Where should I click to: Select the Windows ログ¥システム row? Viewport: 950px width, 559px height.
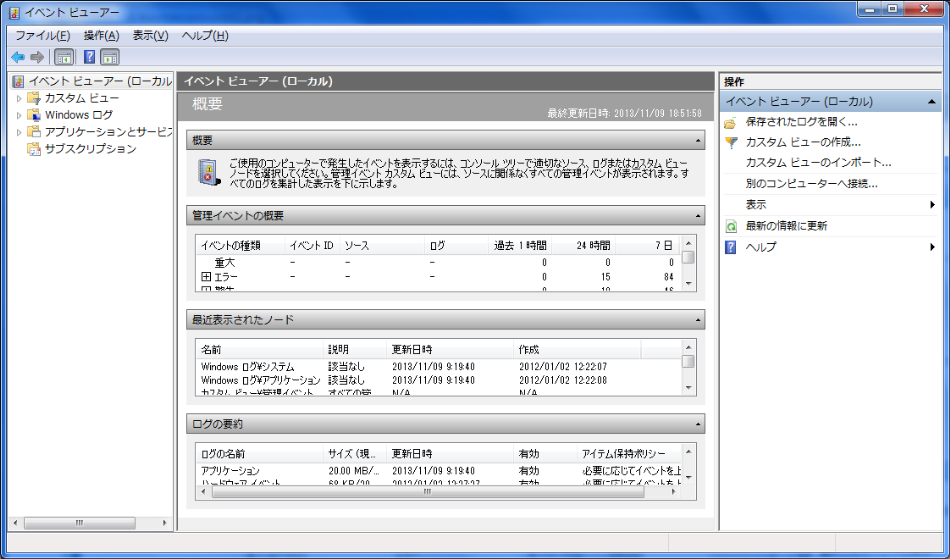(x=439, y=367)
